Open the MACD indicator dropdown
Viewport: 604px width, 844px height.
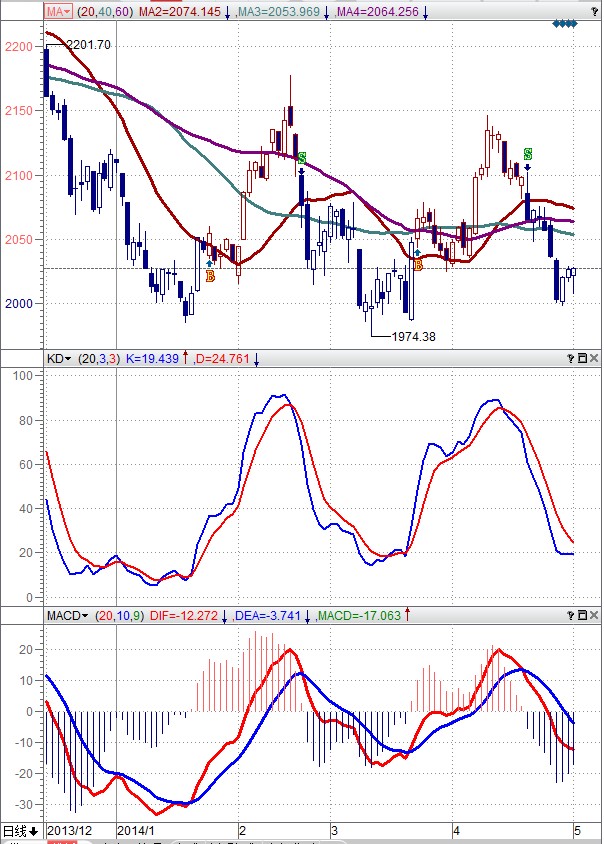pyautogui.click(x=67, y=615)
